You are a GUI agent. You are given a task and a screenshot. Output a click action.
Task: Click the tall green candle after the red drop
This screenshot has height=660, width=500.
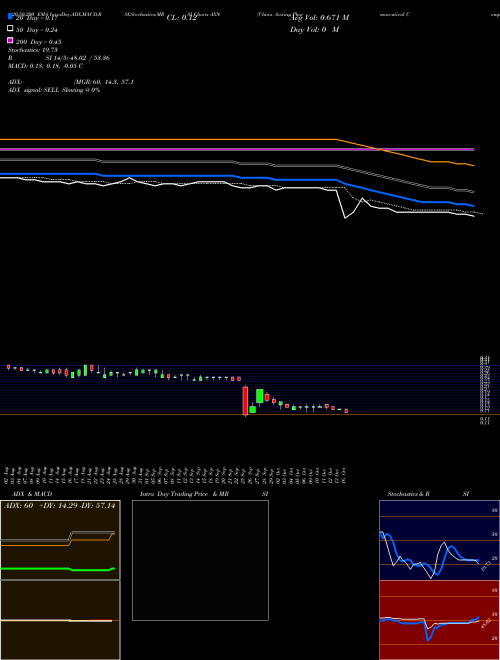[260, 396]
